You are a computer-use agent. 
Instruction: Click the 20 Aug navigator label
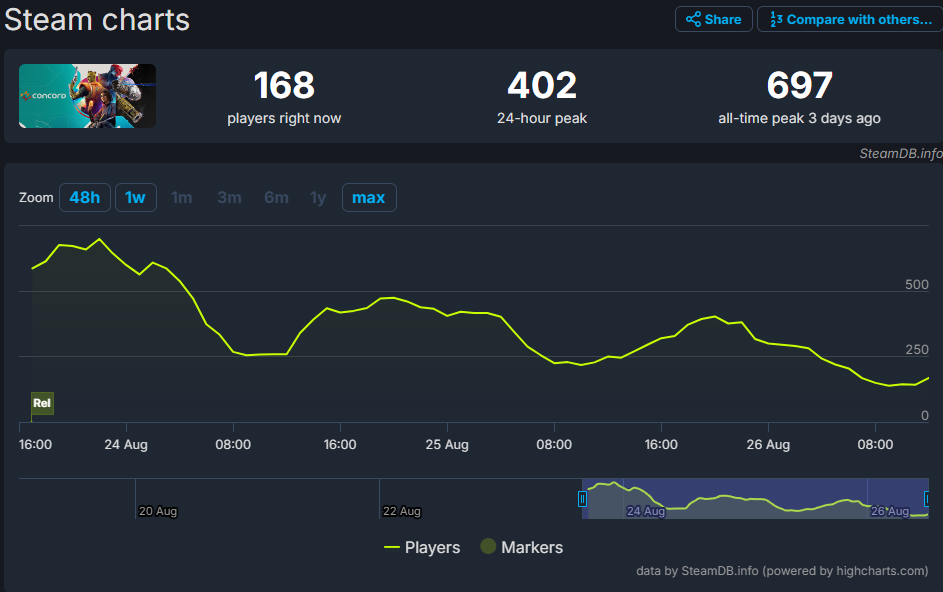(158, 511)
